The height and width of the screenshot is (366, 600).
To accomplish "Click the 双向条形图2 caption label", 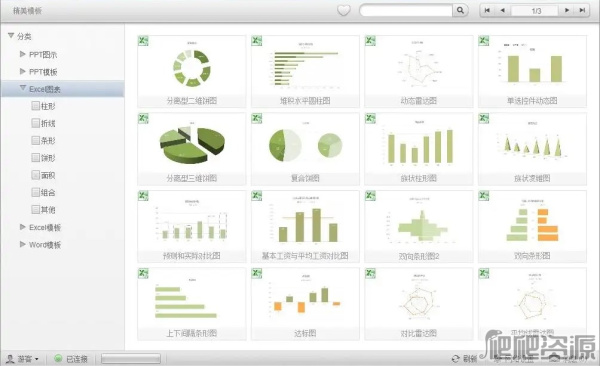I will (x=419, y=256).
